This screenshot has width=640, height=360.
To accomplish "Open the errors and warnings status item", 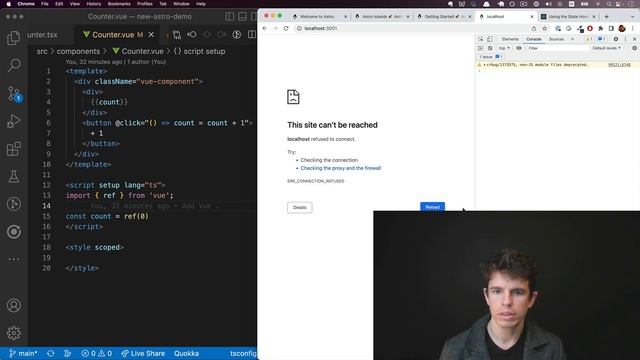I will coord(96,353).
